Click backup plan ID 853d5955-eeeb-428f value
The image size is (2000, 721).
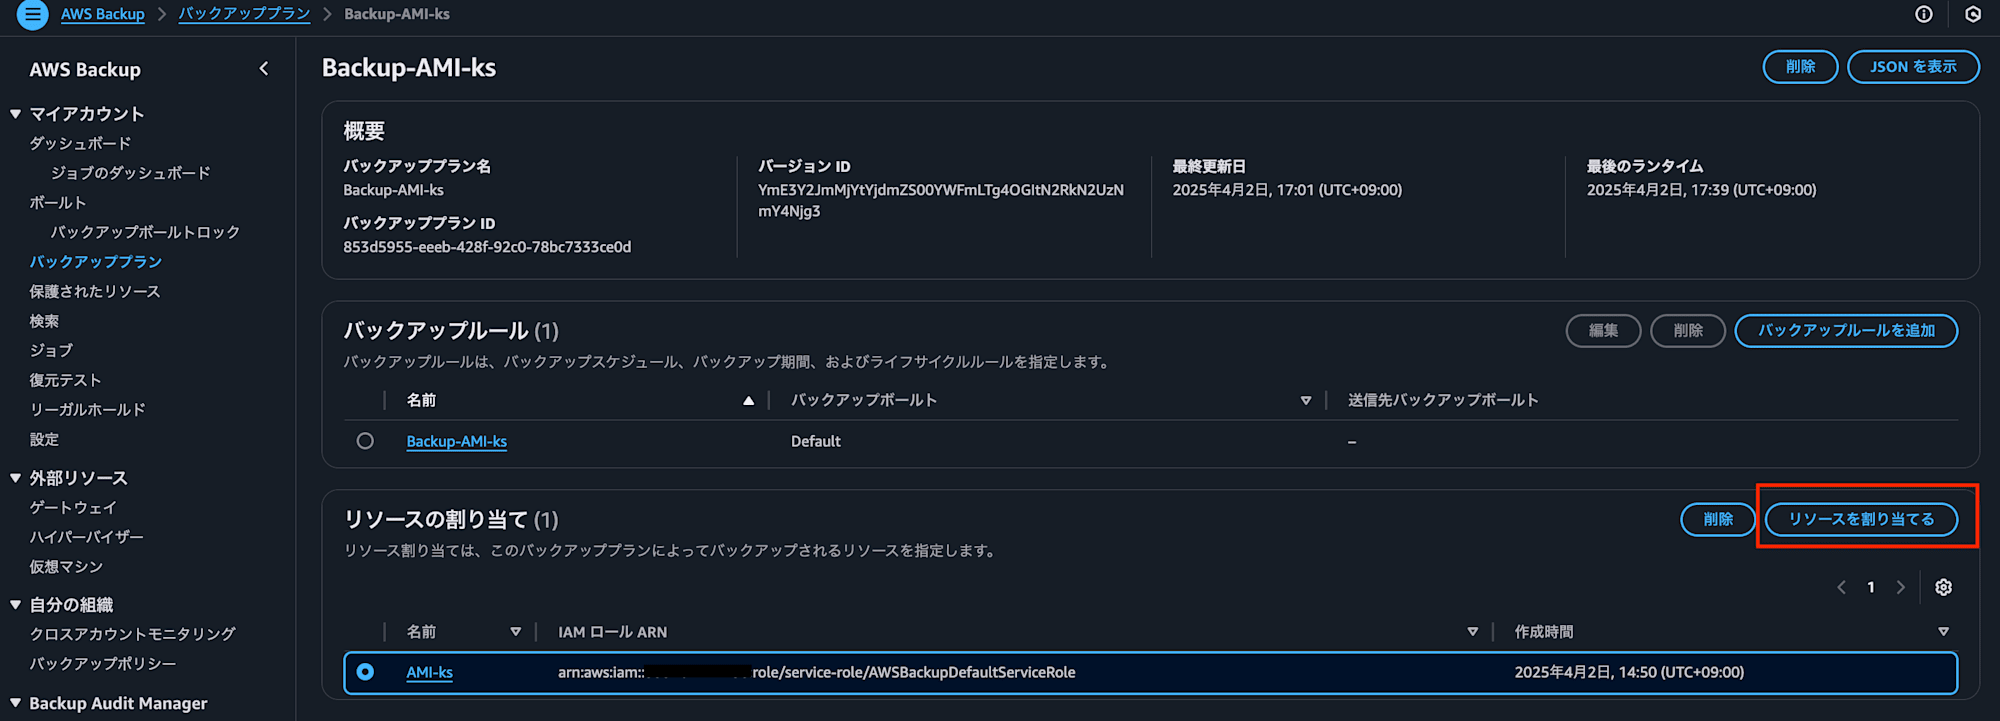pyautogui.click(x=487, y=247)
